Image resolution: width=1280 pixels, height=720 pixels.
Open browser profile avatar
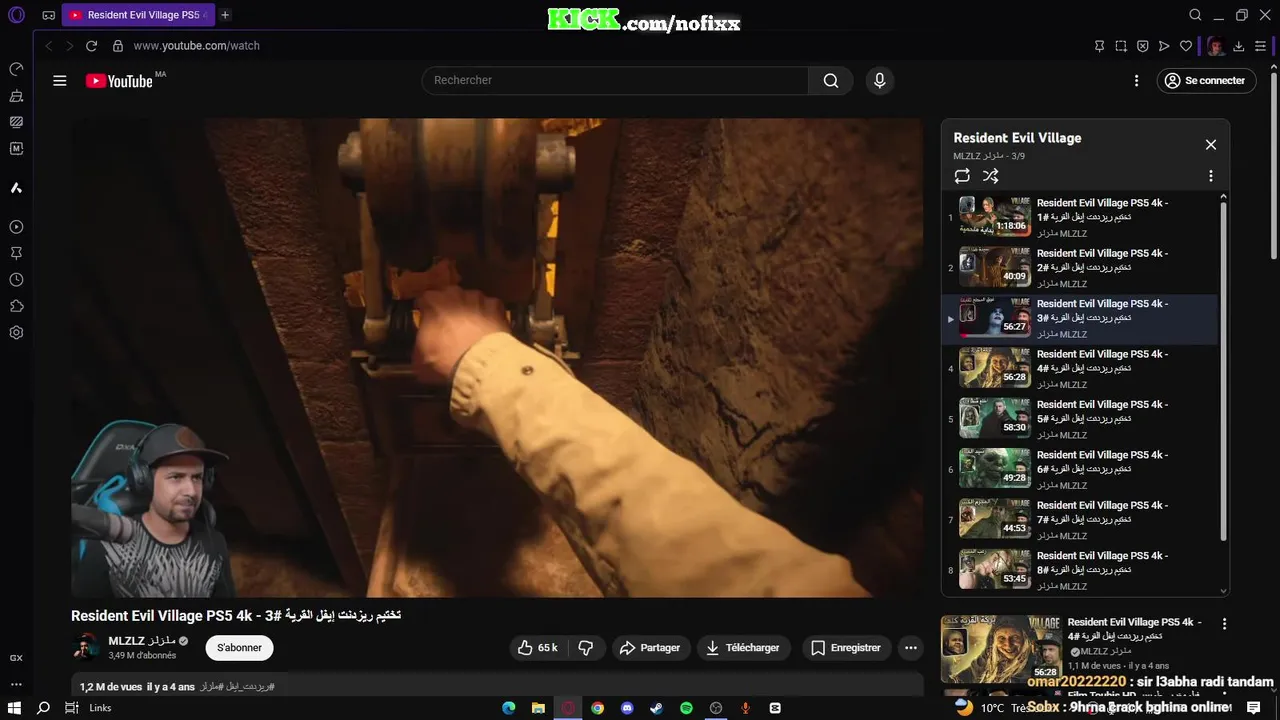(1216, 46)
